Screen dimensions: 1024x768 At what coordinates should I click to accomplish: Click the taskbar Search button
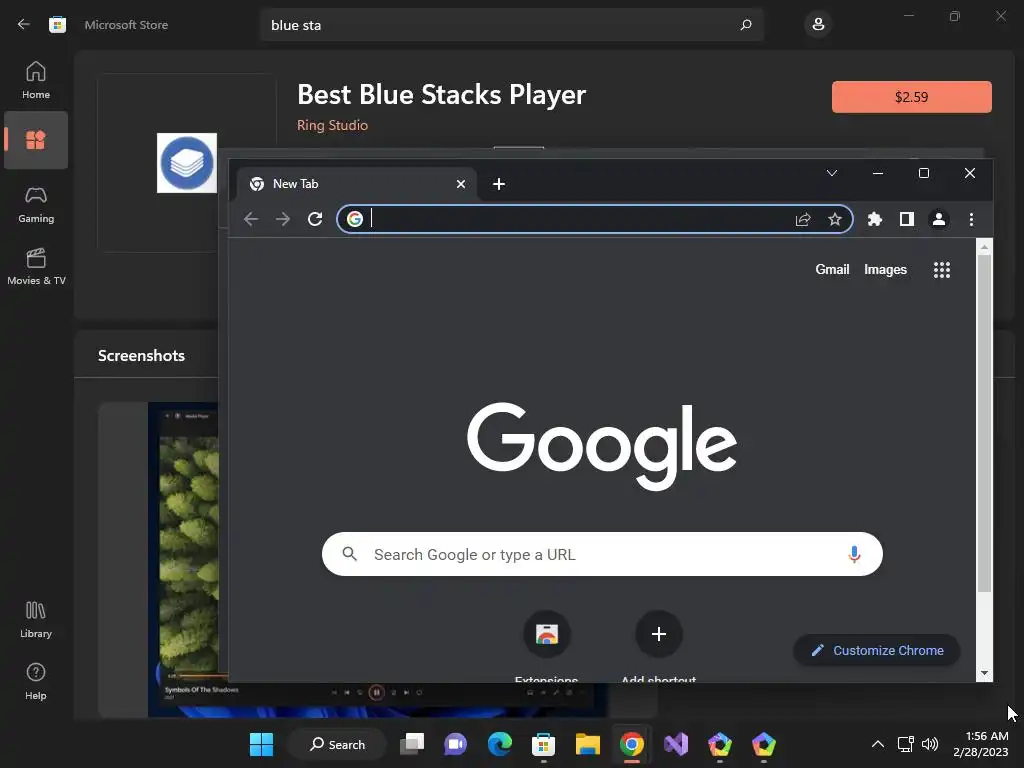(338, 744)
